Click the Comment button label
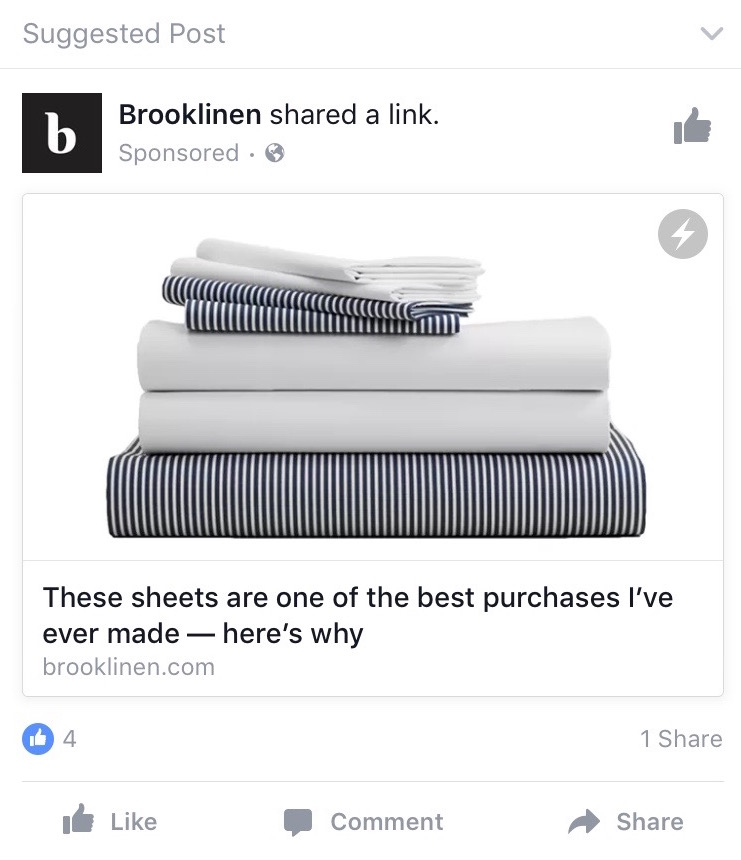Screen dimensions: 741x860 point(387,822)
